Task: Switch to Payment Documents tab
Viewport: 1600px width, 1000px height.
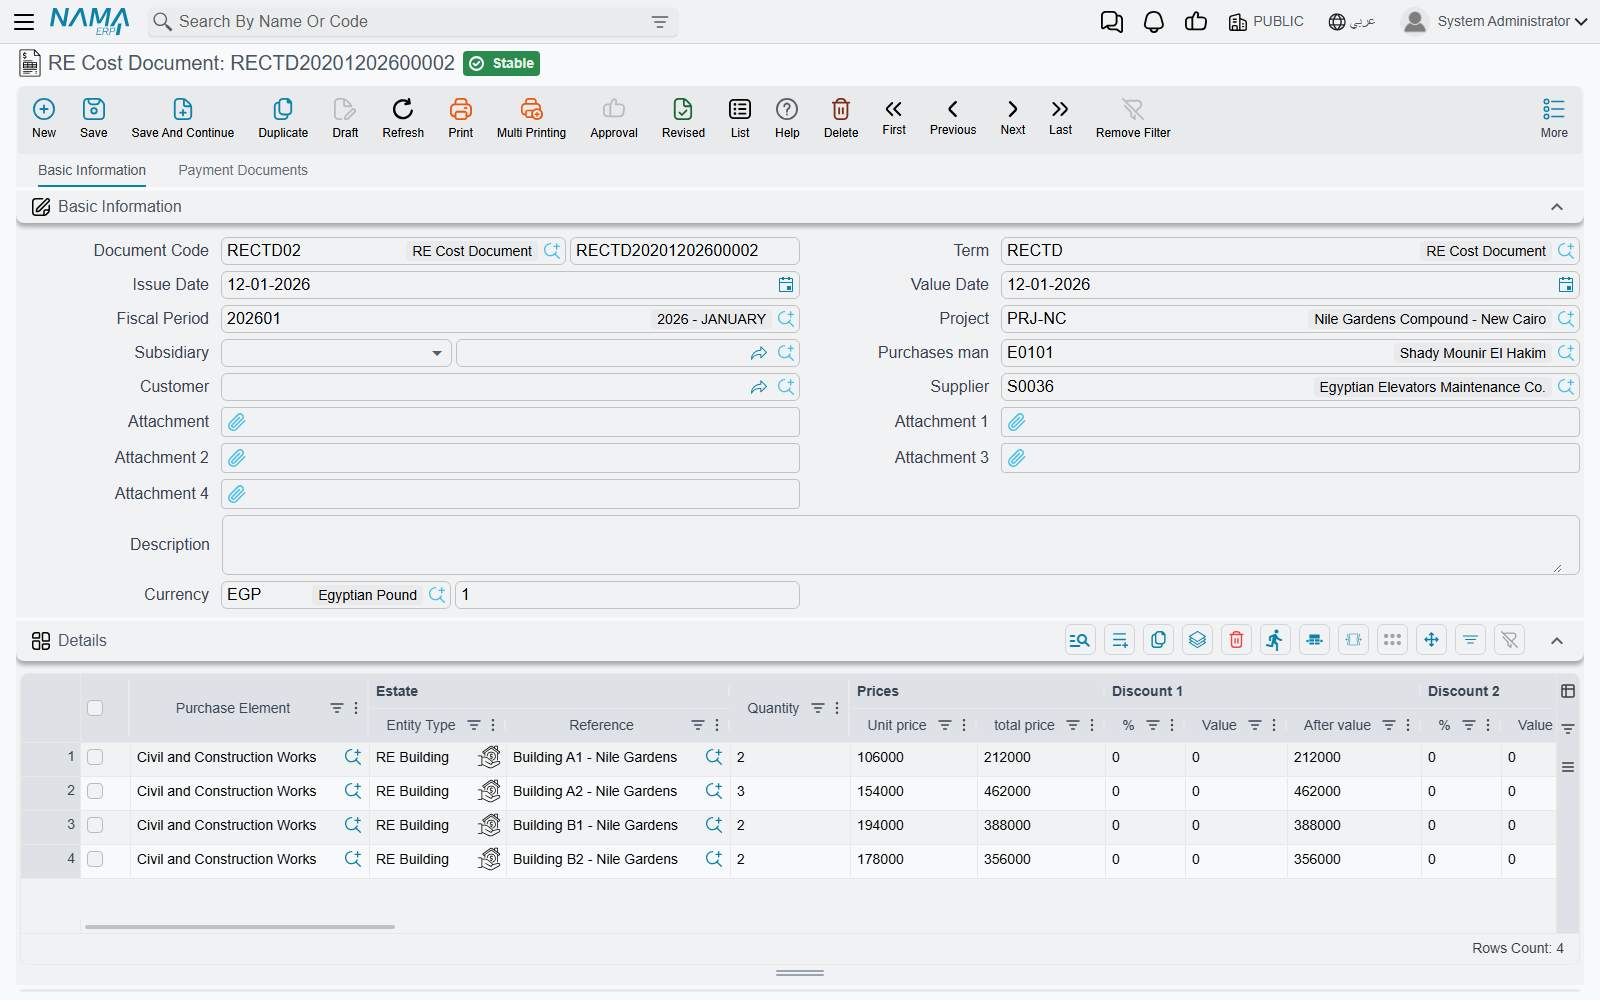Action: click(x=243, y=170)
